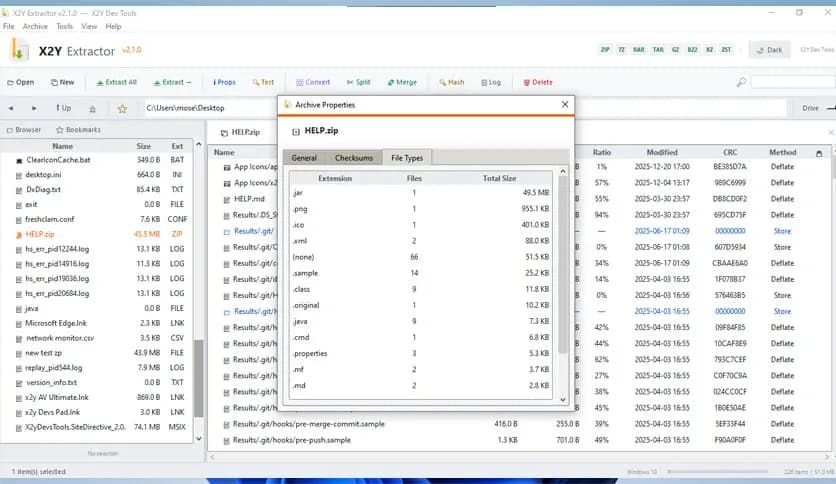Screen dimensions: 836x484
Task: Bookmark current folder with the star icon
Action: 122,109
